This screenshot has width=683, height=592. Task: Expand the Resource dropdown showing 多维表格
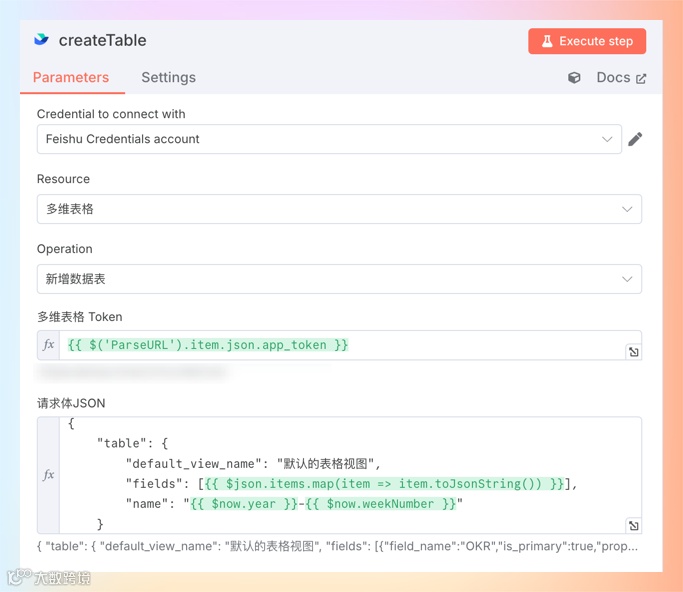[339, 209]
